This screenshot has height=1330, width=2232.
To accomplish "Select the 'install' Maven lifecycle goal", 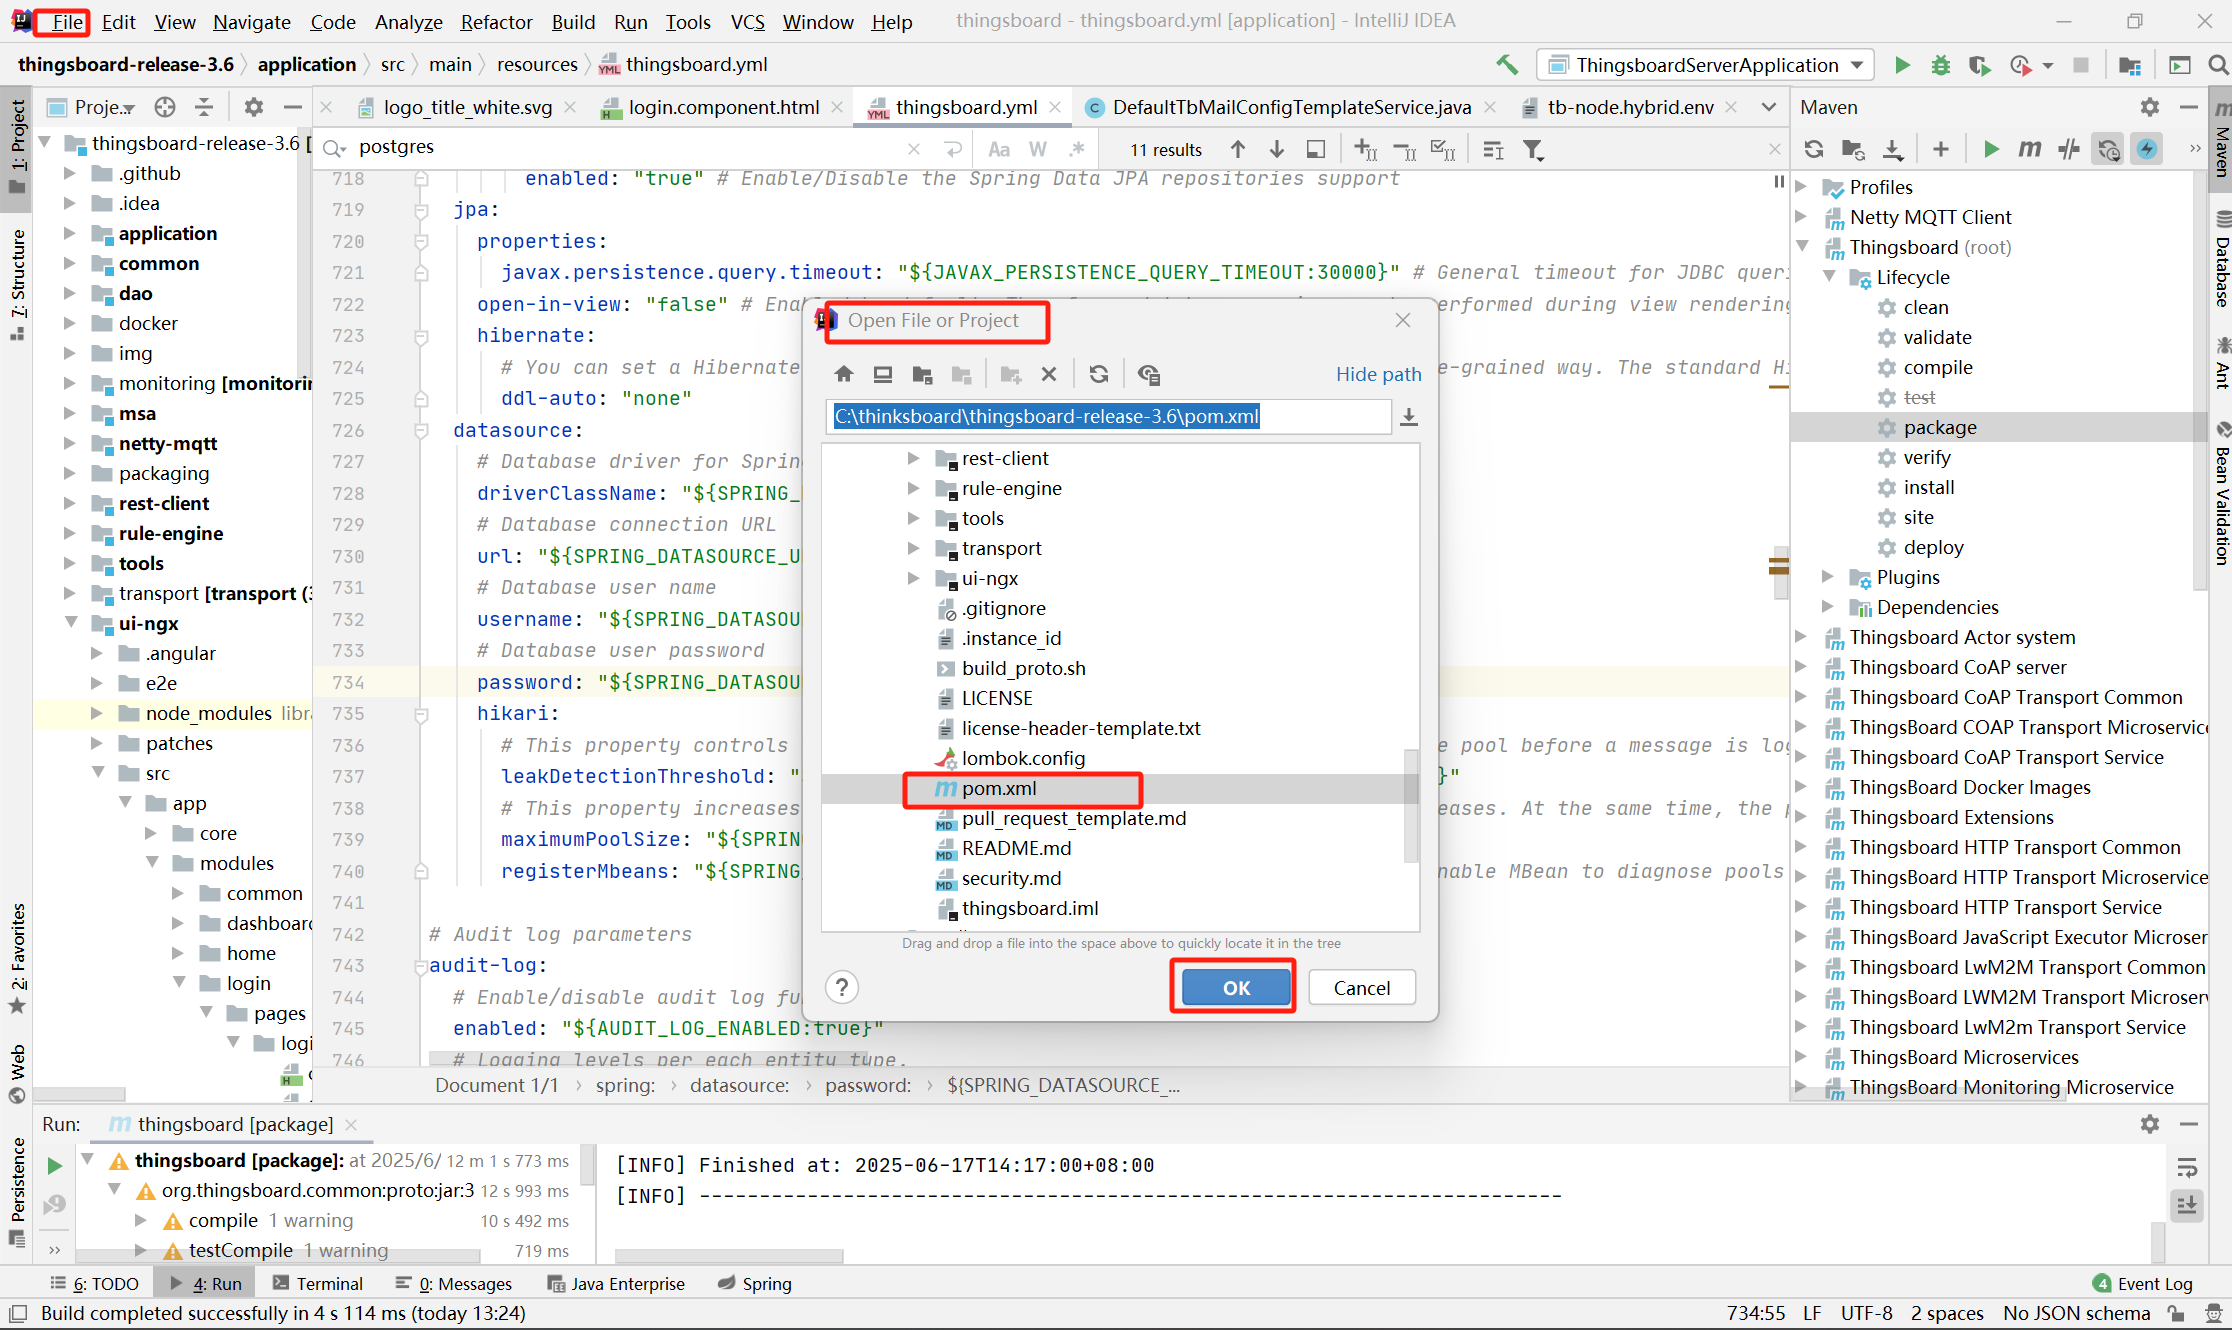I will (x=1928, y=487).
